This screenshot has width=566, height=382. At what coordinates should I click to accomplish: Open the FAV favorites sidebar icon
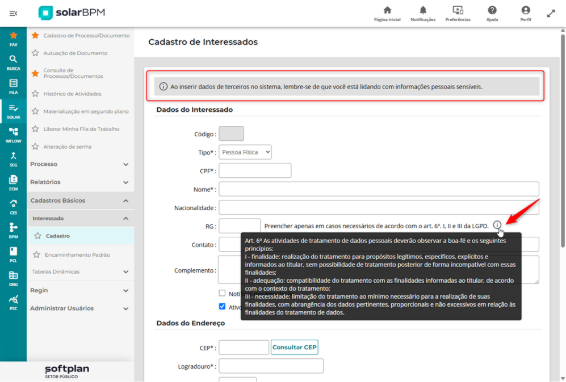(x=13, y=39)
